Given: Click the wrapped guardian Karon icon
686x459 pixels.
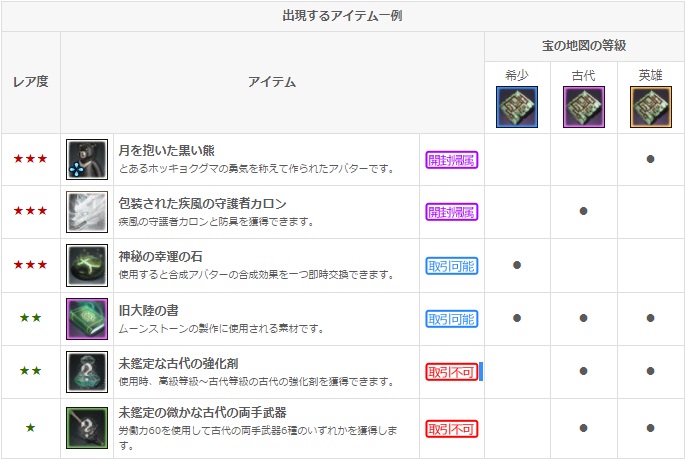Looking at the screenshot, I should point(87,212).
